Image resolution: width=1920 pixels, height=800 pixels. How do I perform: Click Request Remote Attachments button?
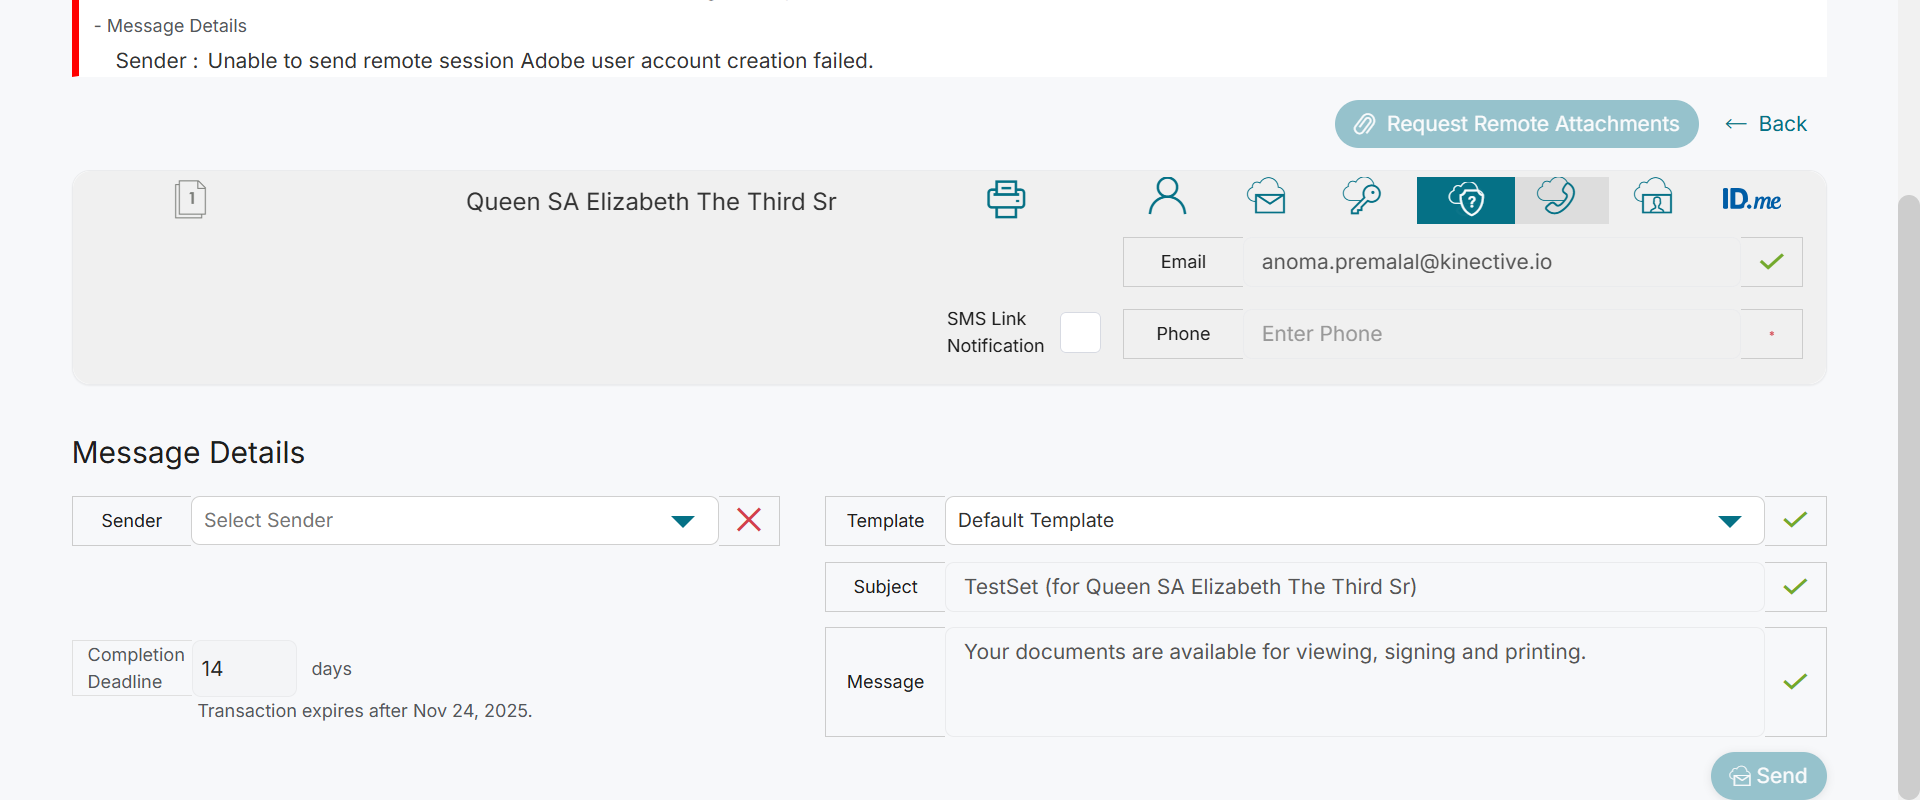pyautogui.click(x=1516, y=124)
